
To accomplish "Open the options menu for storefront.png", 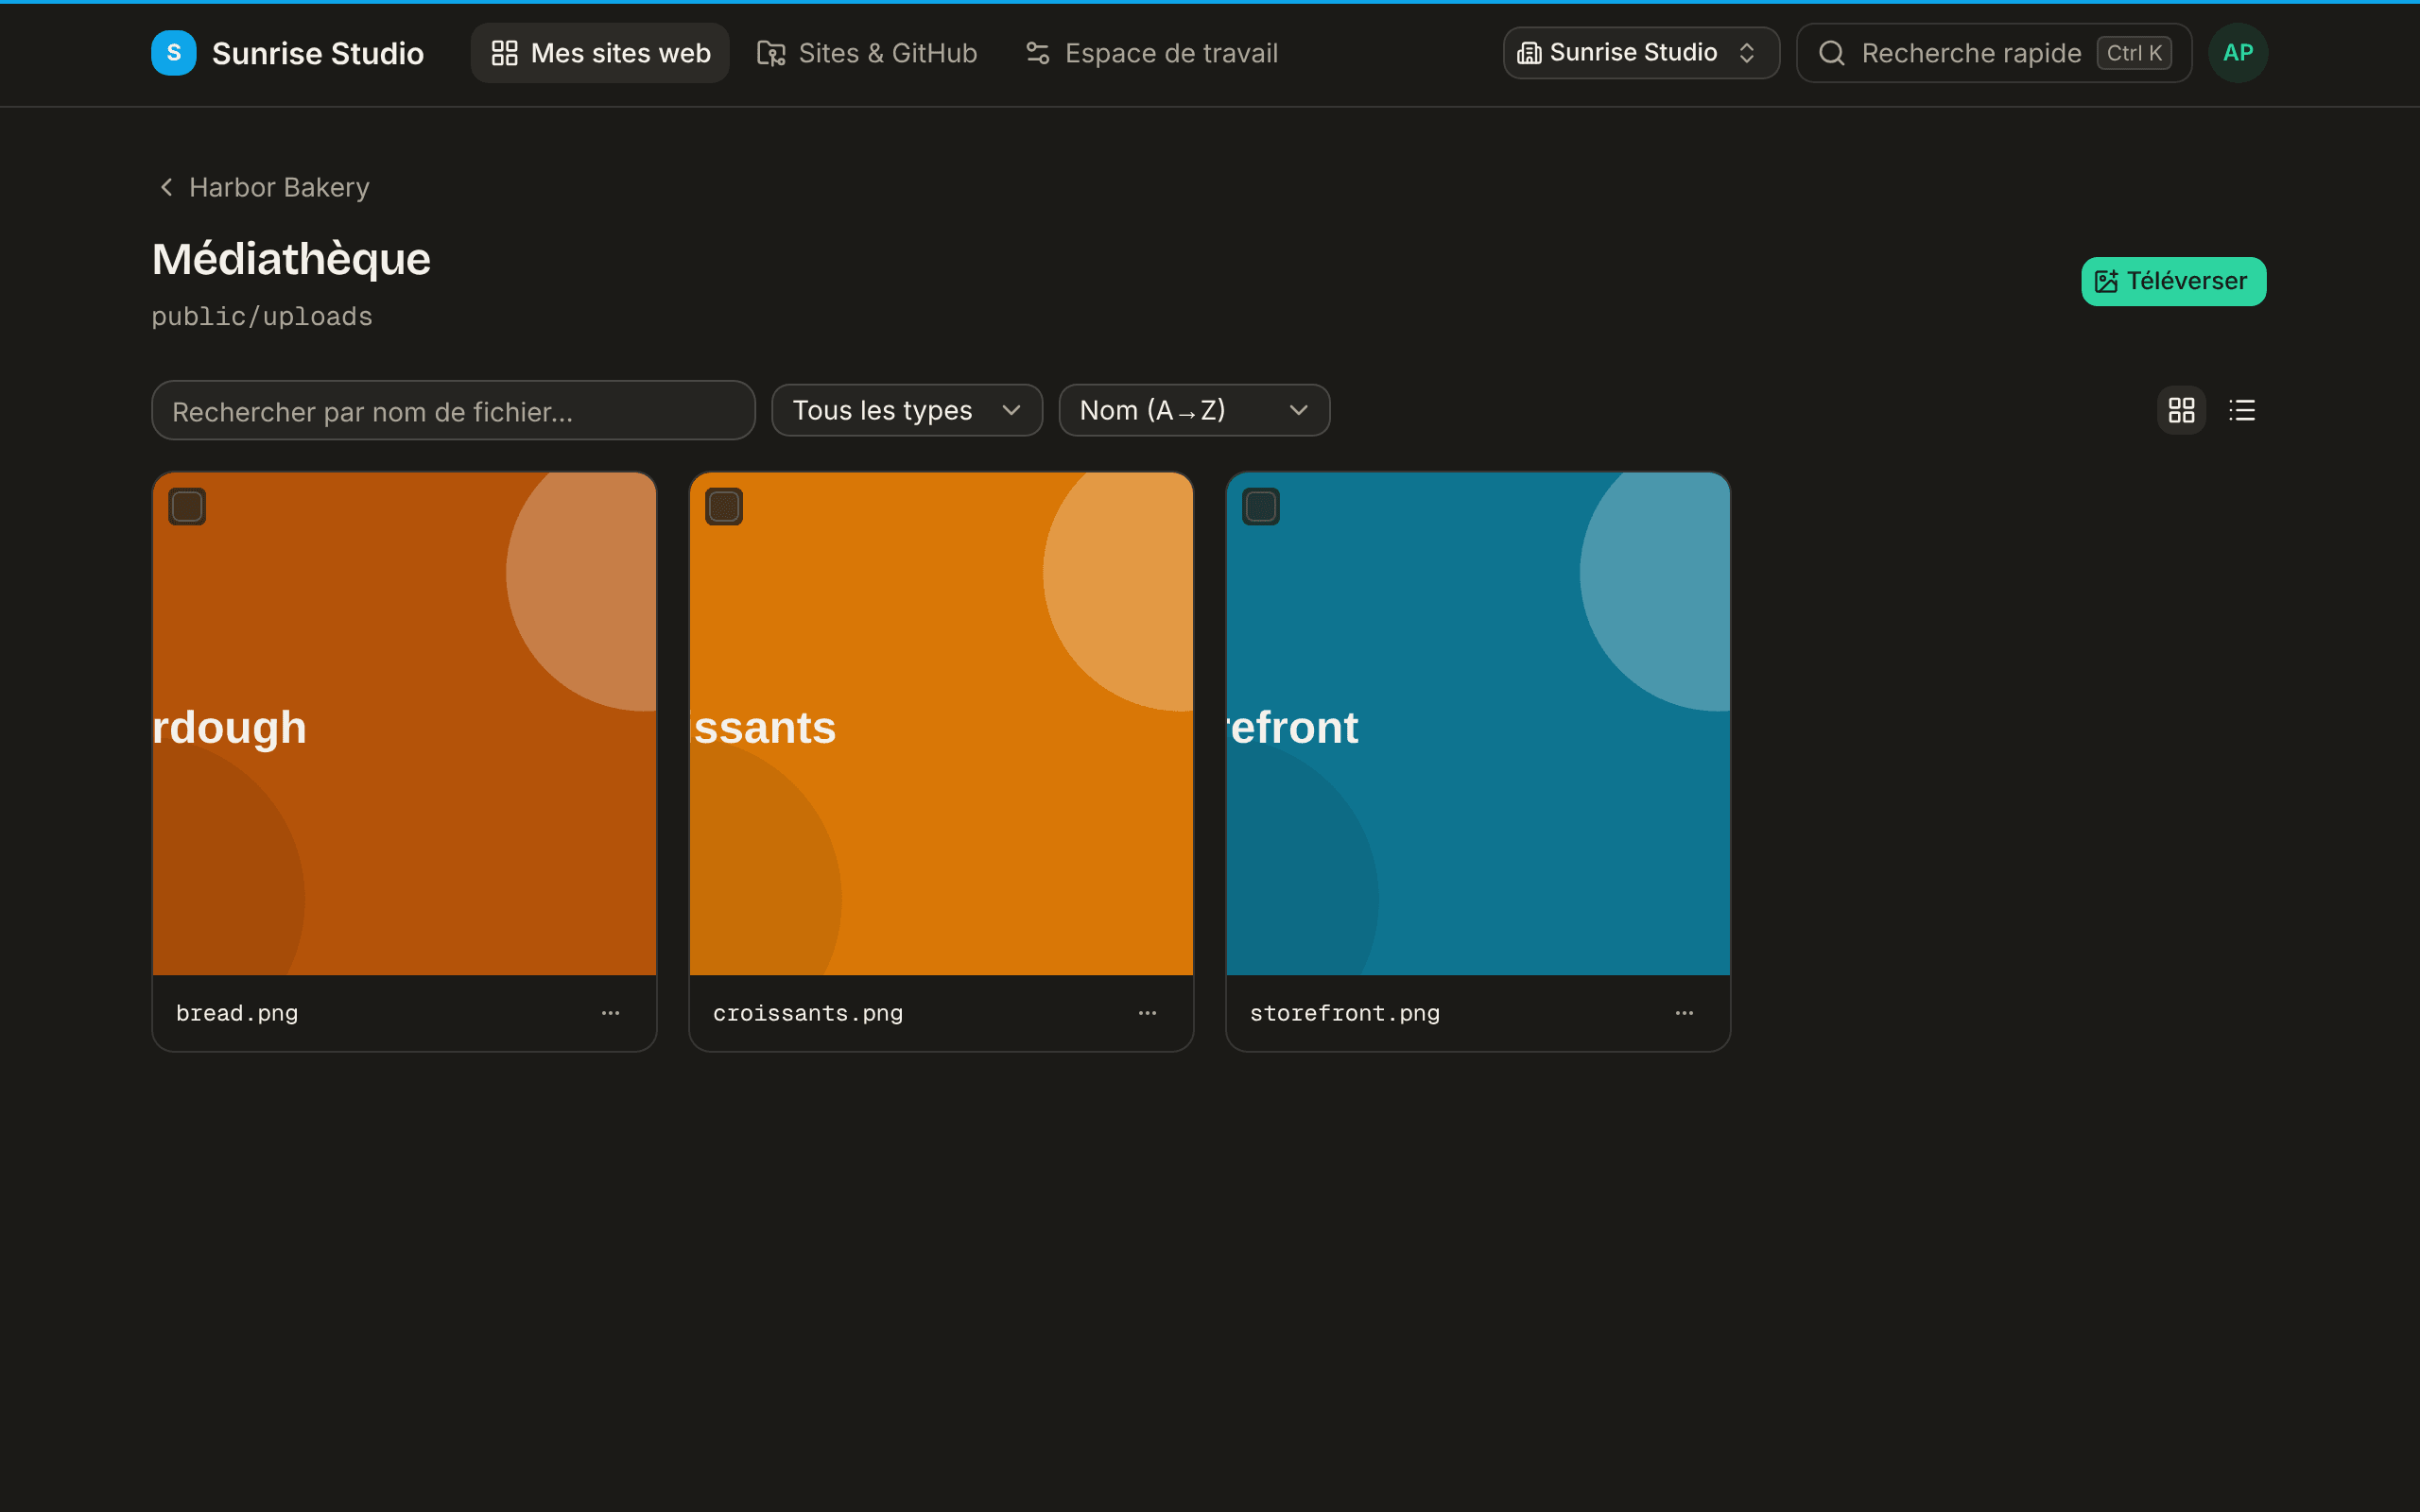I will [x=1684, y=1013].
